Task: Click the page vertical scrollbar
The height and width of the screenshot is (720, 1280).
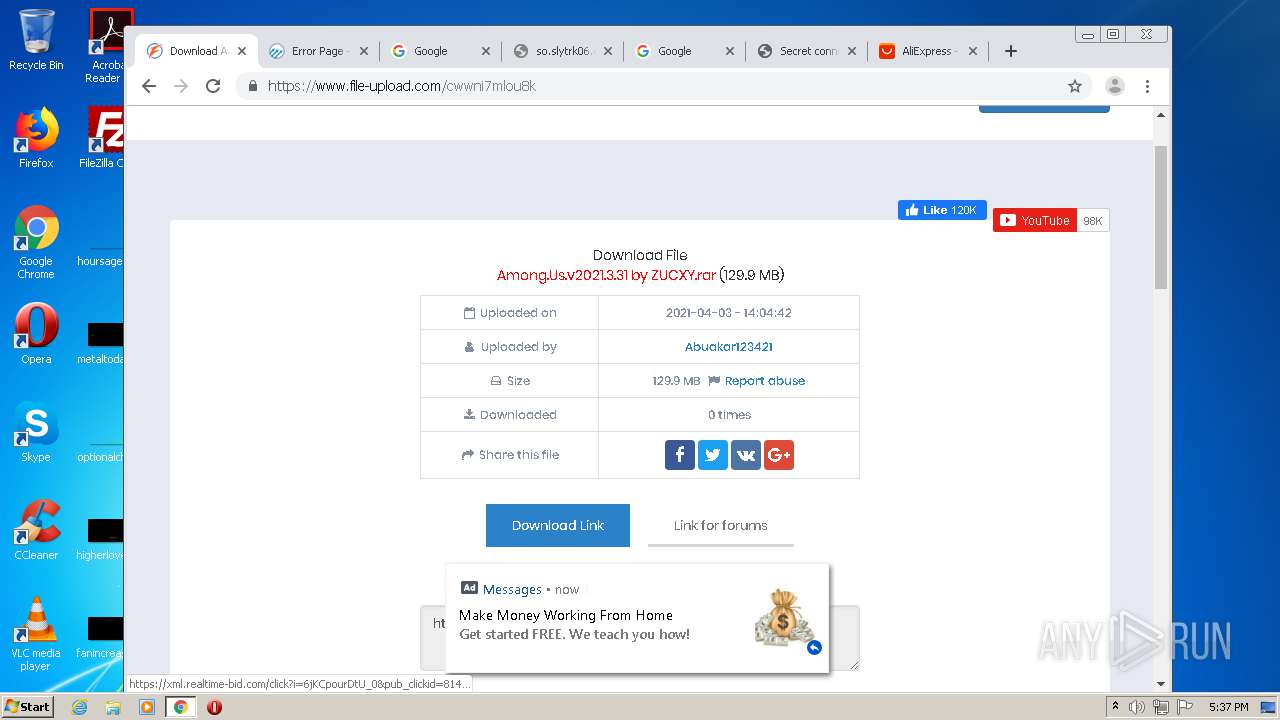Action: (x=1161, y=217)
